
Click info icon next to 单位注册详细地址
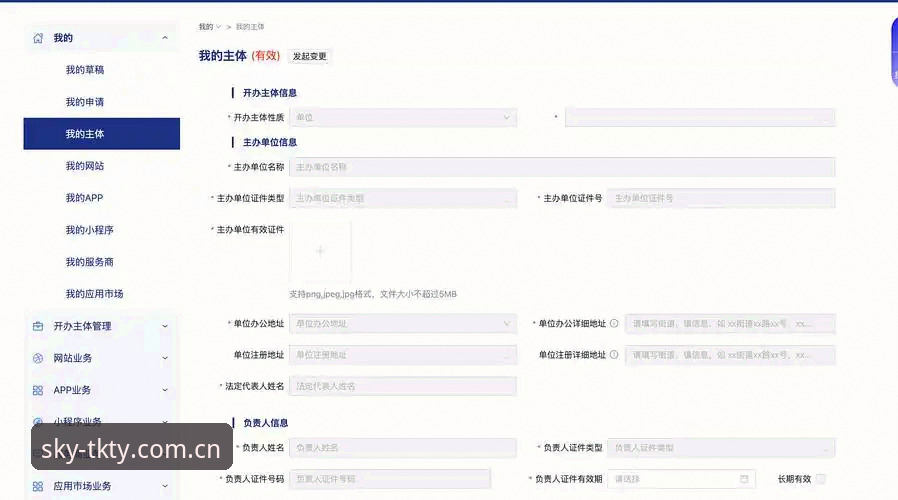click(614, 355)
